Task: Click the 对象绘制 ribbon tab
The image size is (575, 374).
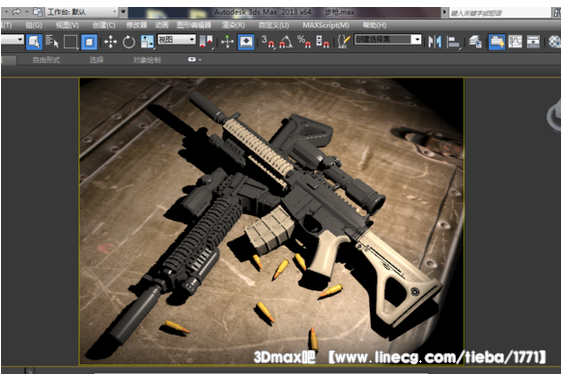Action: click(147, 60)
